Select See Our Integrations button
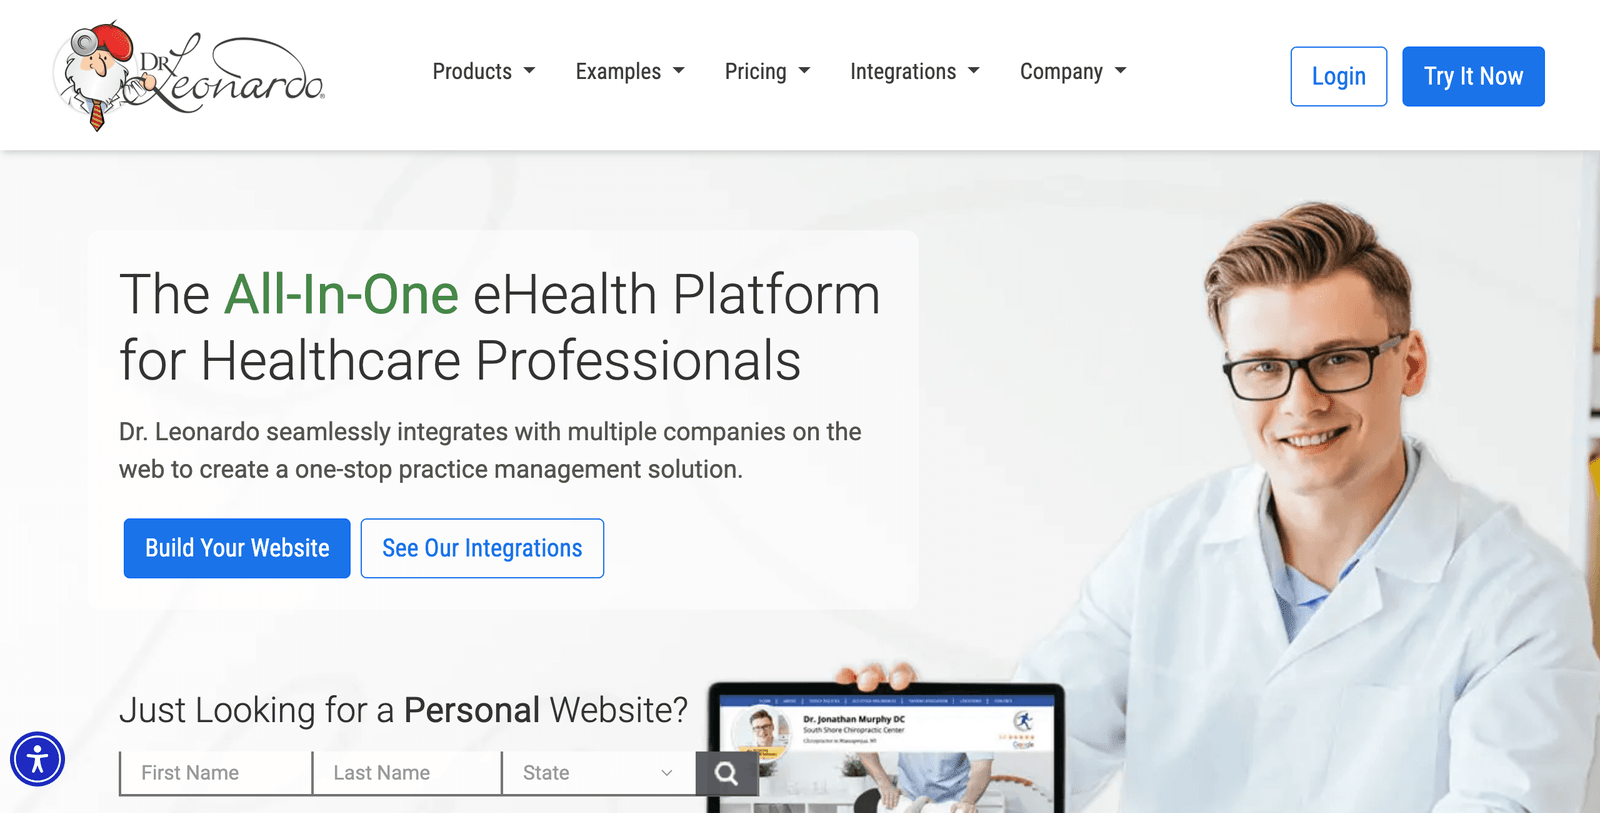 coord(482,548)
